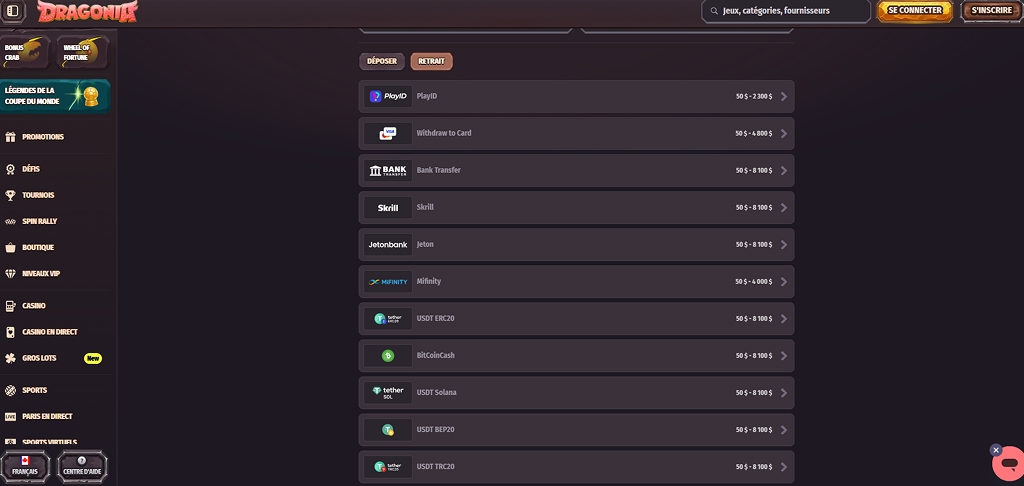This screenshot has height=486, width=1024.
Task: Expand Withdraw to Card chevron
Action: pos(784,133)
